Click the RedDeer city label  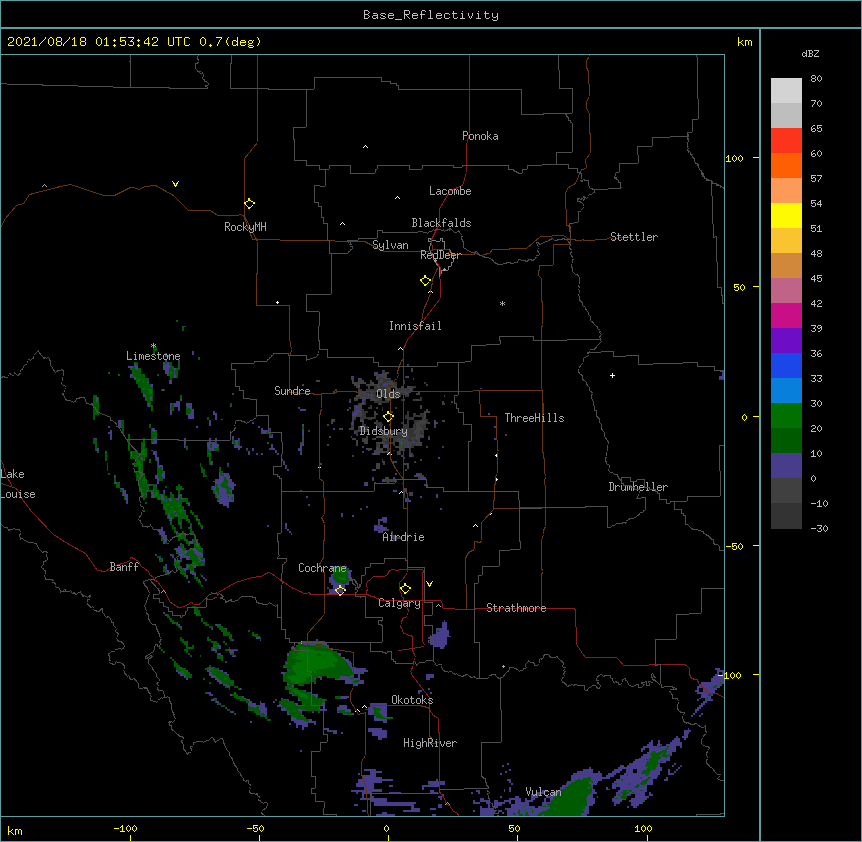[x=440, y=255]
